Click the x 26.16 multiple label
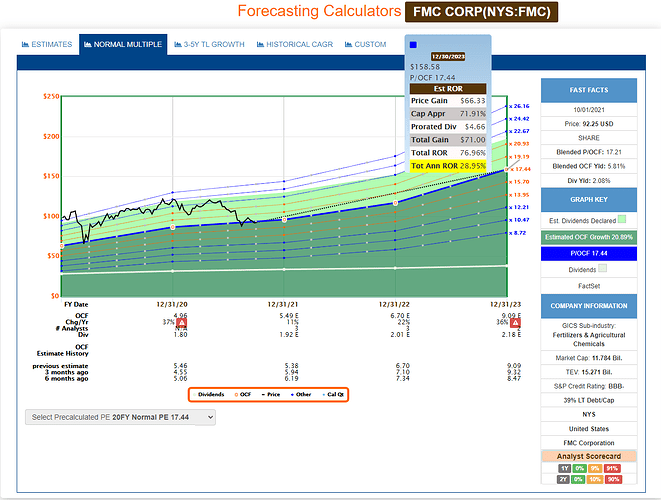This screenshot has height=500, width=661. pos(519,106)
